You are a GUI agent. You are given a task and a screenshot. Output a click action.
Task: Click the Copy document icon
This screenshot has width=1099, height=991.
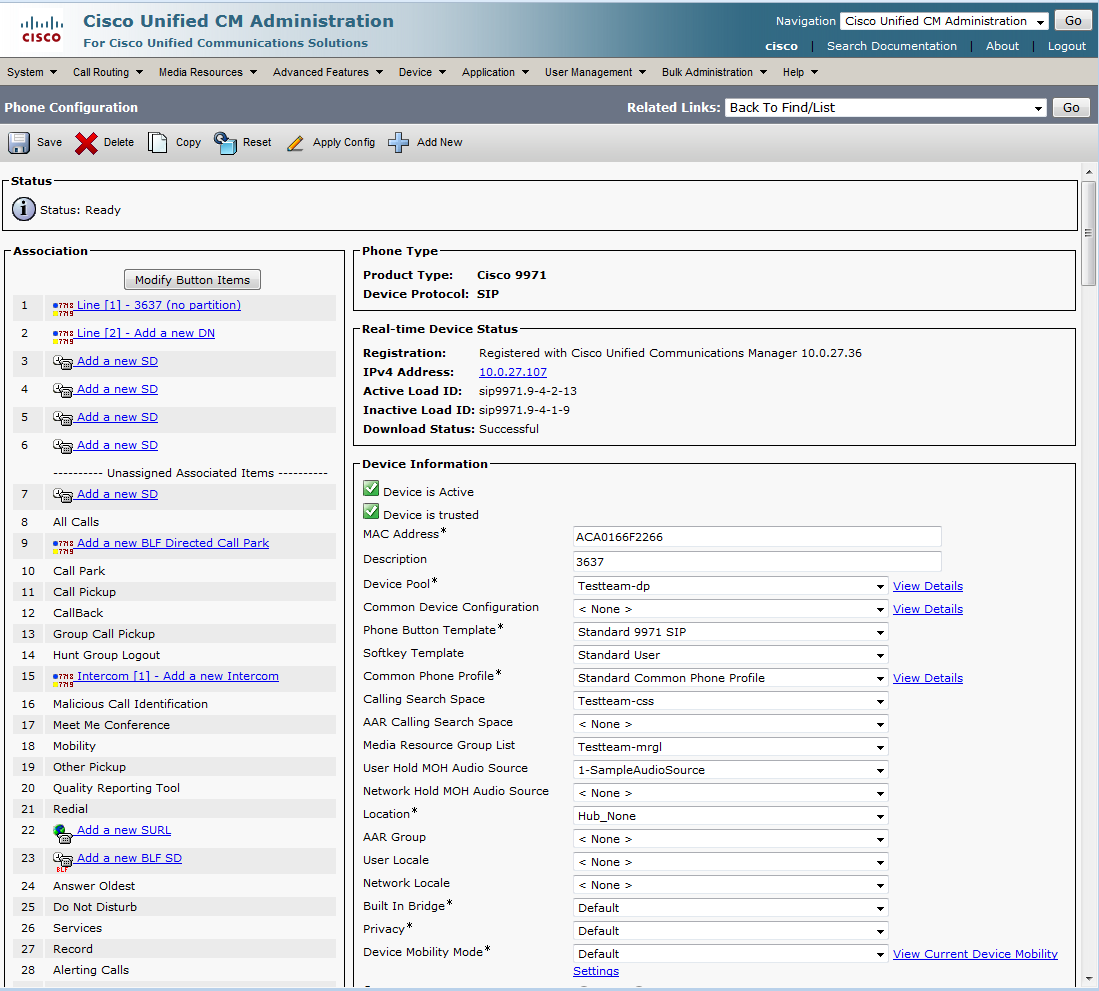158,143
